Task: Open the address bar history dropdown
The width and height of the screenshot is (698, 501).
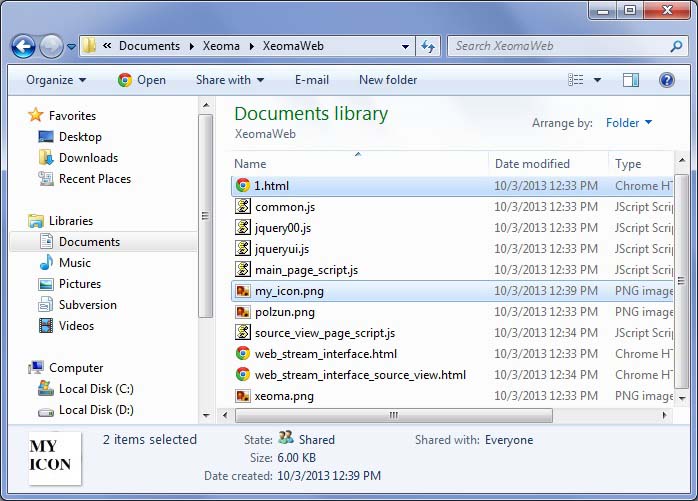Action: (x=405, y=46)
